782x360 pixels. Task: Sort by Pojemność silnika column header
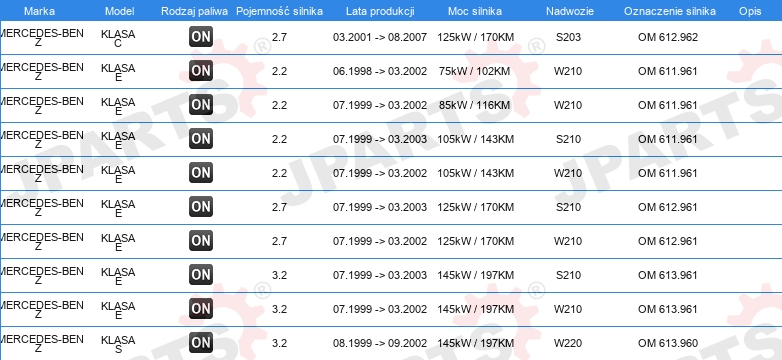(279, 11)
